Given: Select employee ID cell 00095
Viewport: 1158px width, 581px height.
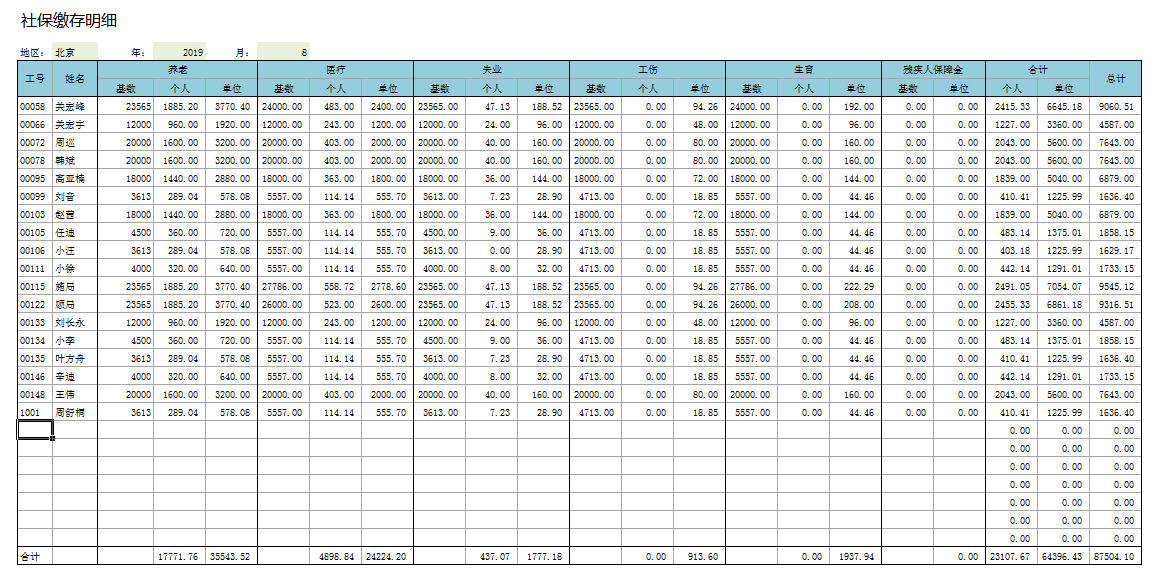Looking at the screenshot, I should click(x=35, y=178).
